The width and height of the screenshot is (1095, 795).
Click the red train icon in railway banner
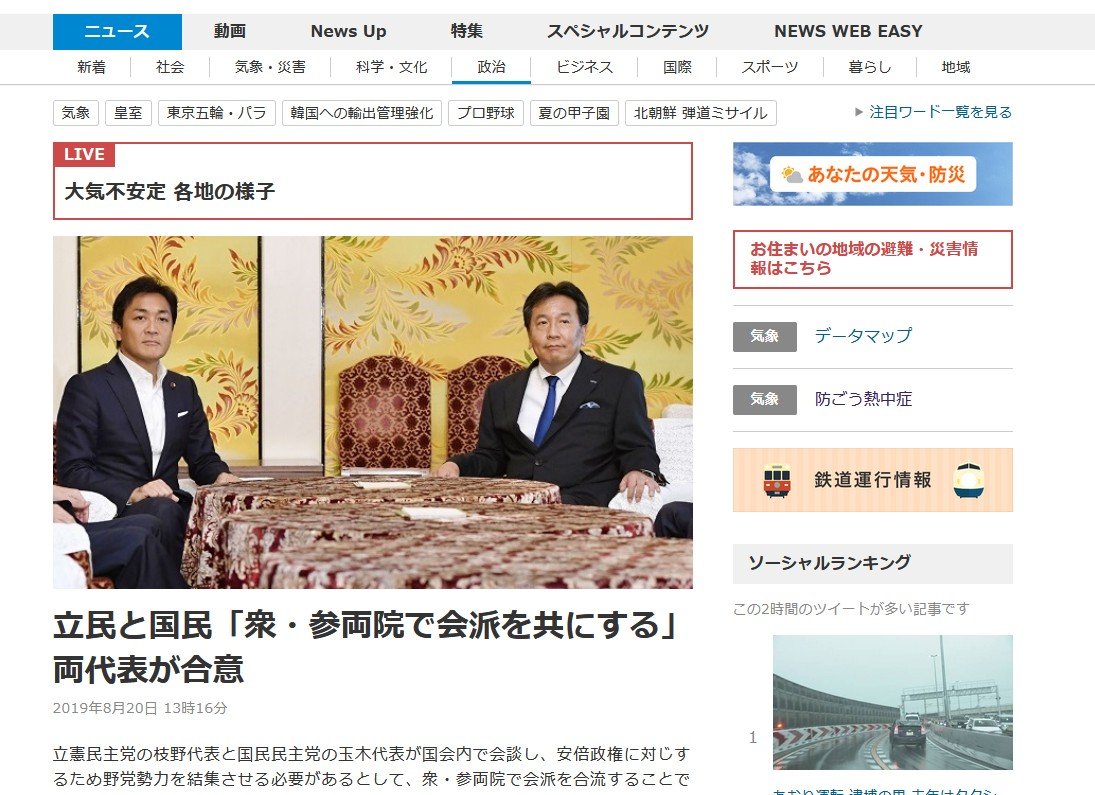[x=777, y=480]
